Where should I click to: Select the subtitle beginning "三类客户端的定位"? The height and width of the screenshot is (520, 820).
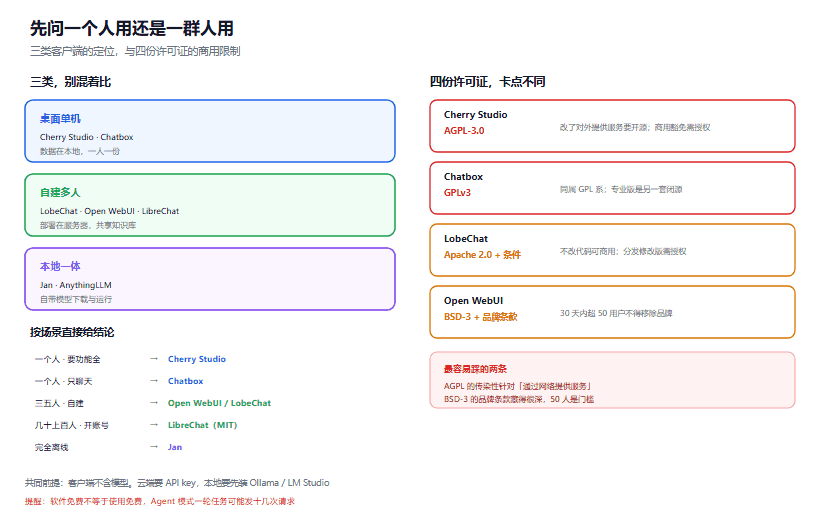135,51
